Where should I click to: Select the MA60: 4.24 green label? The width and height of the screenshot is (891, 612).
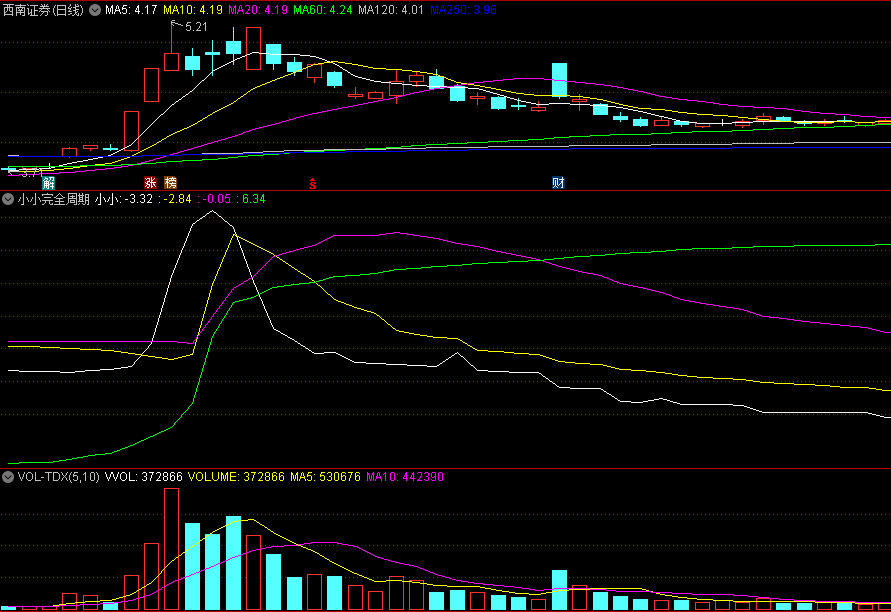[x=323, y=10]
